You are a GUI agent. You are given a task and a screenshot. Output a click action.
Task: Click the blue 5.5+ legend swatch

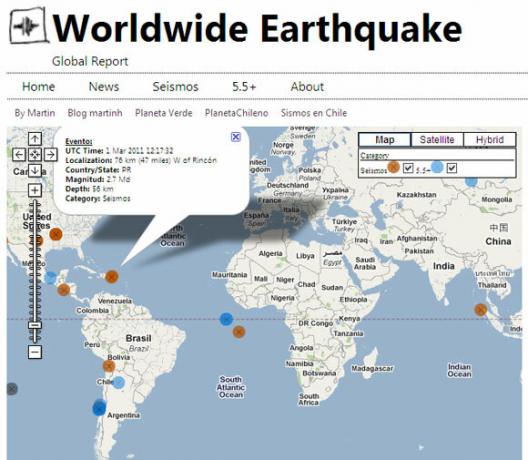click(437, 167)
